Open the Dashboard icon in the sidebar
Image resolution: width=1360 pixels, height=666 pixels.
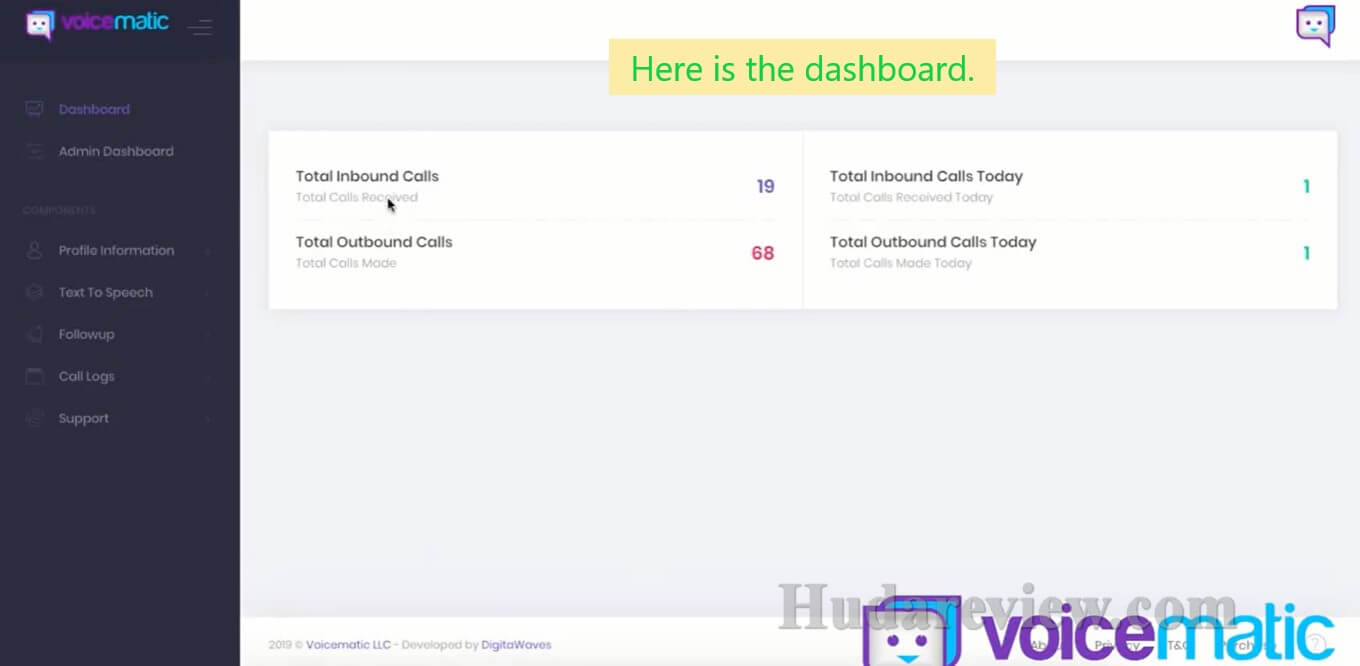click(35, 109)
